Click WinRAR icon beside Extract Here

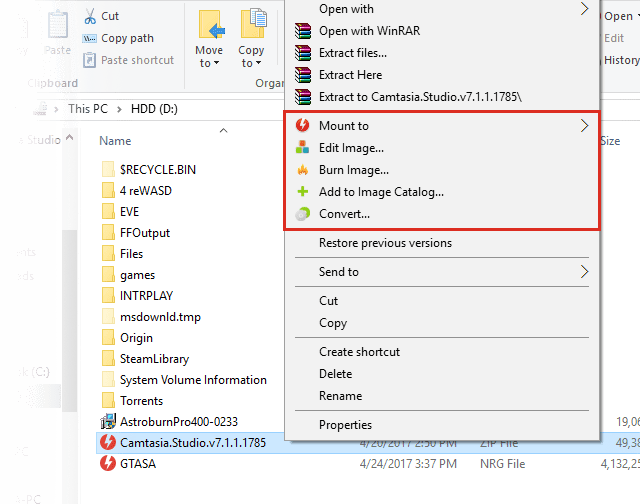point(303,75)
